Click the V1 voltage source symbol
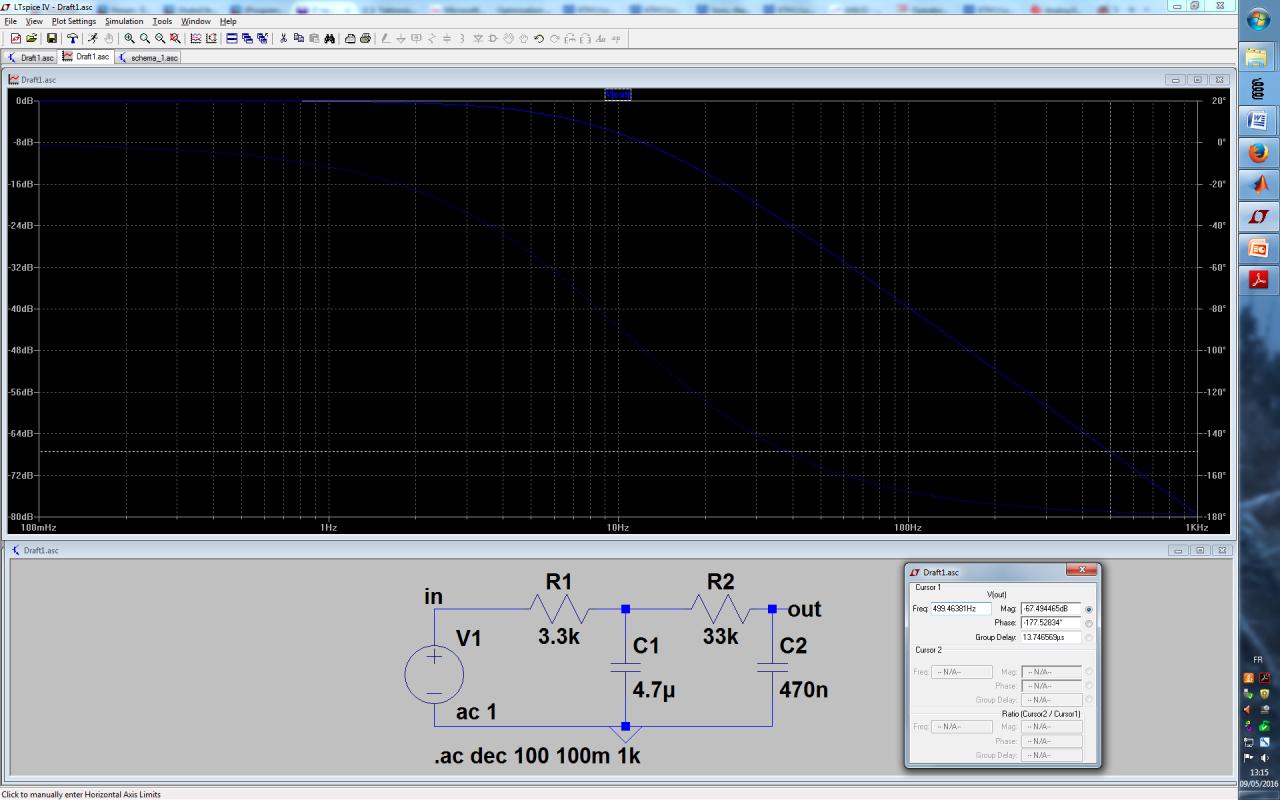1280x800 pixels. click(x=434, y=673)
